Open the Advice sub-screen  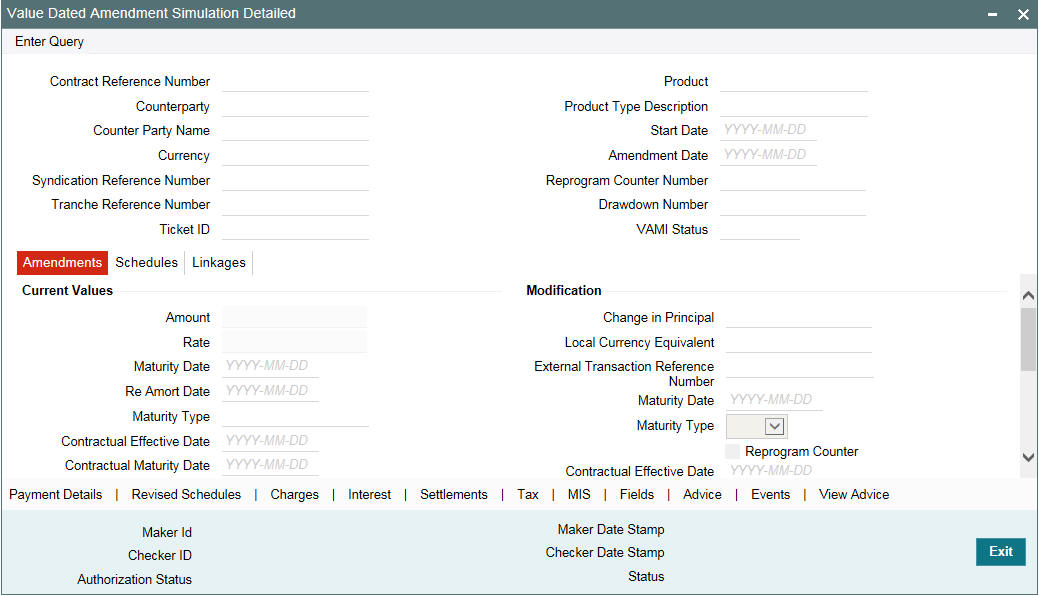[x=702, y=495]
